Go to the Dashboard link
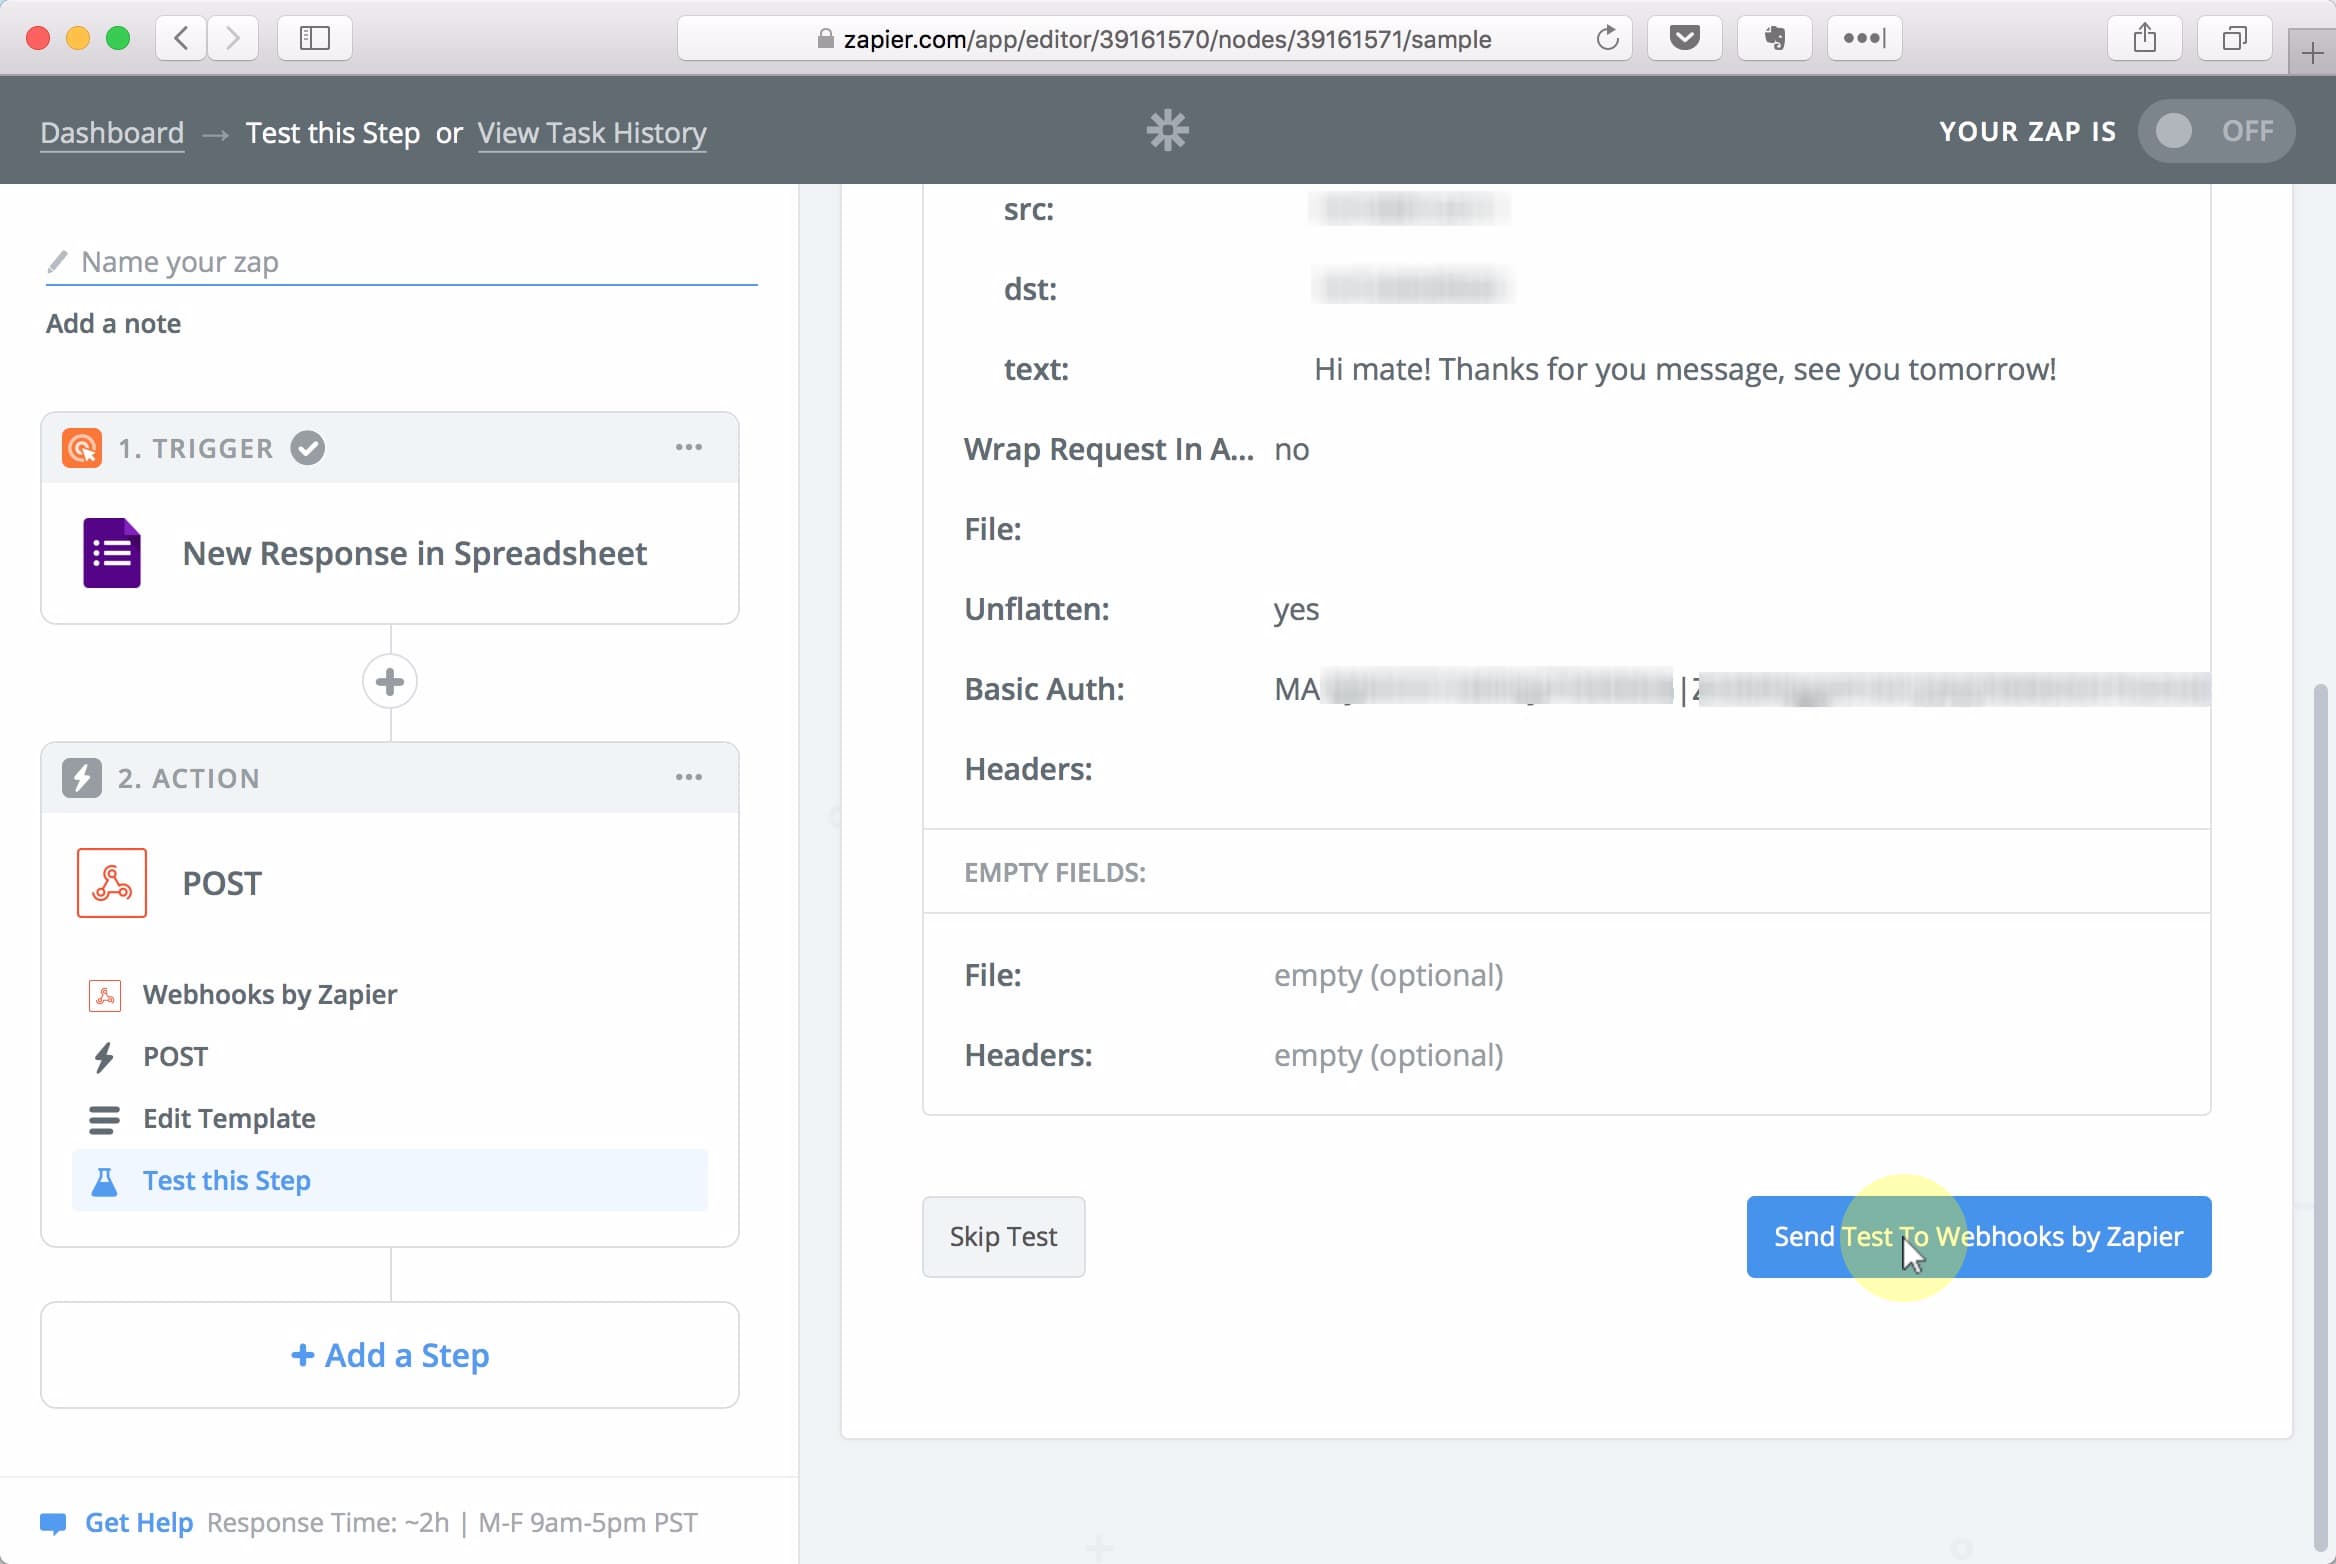The height and width of the screenshot is (1564, 2336). 112,132
